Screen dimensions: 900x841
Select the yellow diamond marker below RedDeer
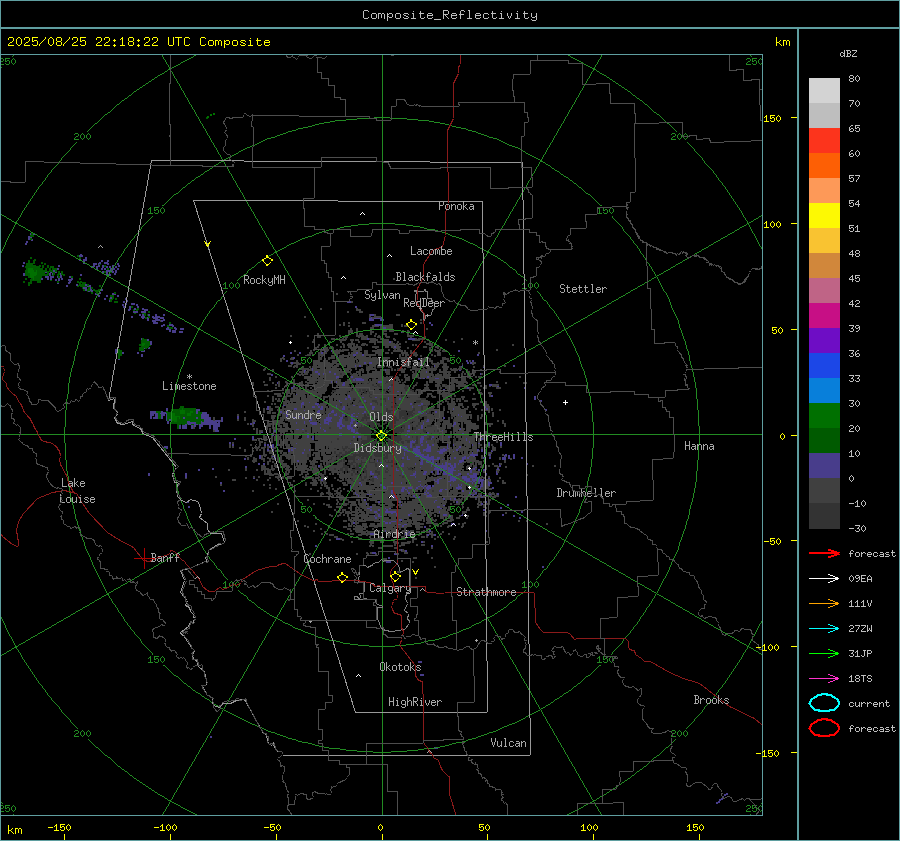click(412, 325)
